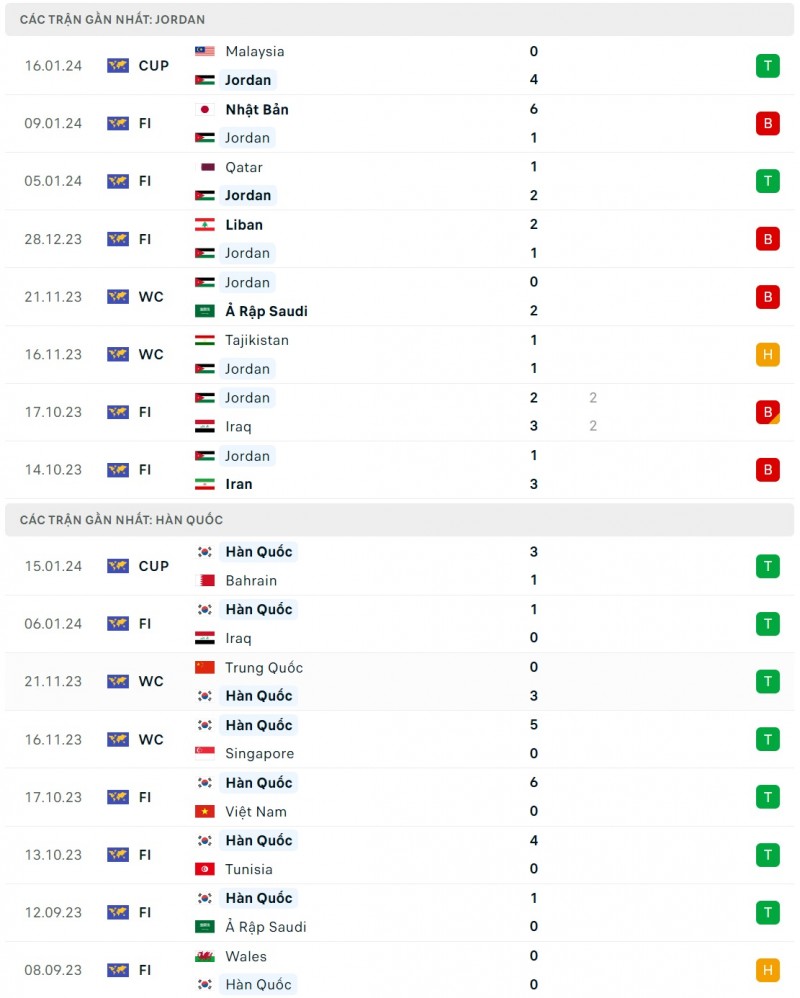800x998 pixels.
Task: Click the orange H badge for Tajikistan match
Action: [x=767, y=355]
